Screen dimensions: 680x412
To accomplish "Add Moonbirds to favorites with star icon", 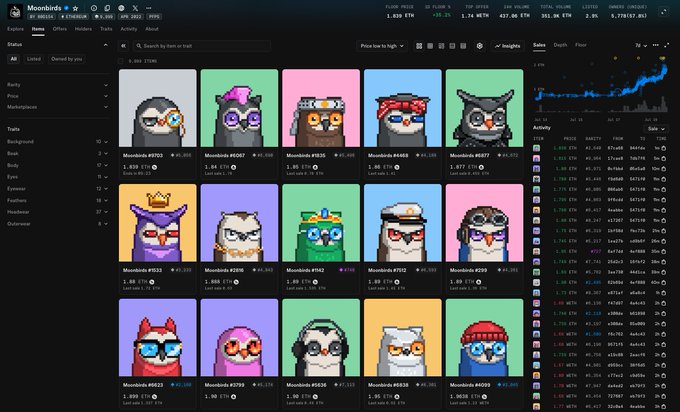I will [75, 8].
